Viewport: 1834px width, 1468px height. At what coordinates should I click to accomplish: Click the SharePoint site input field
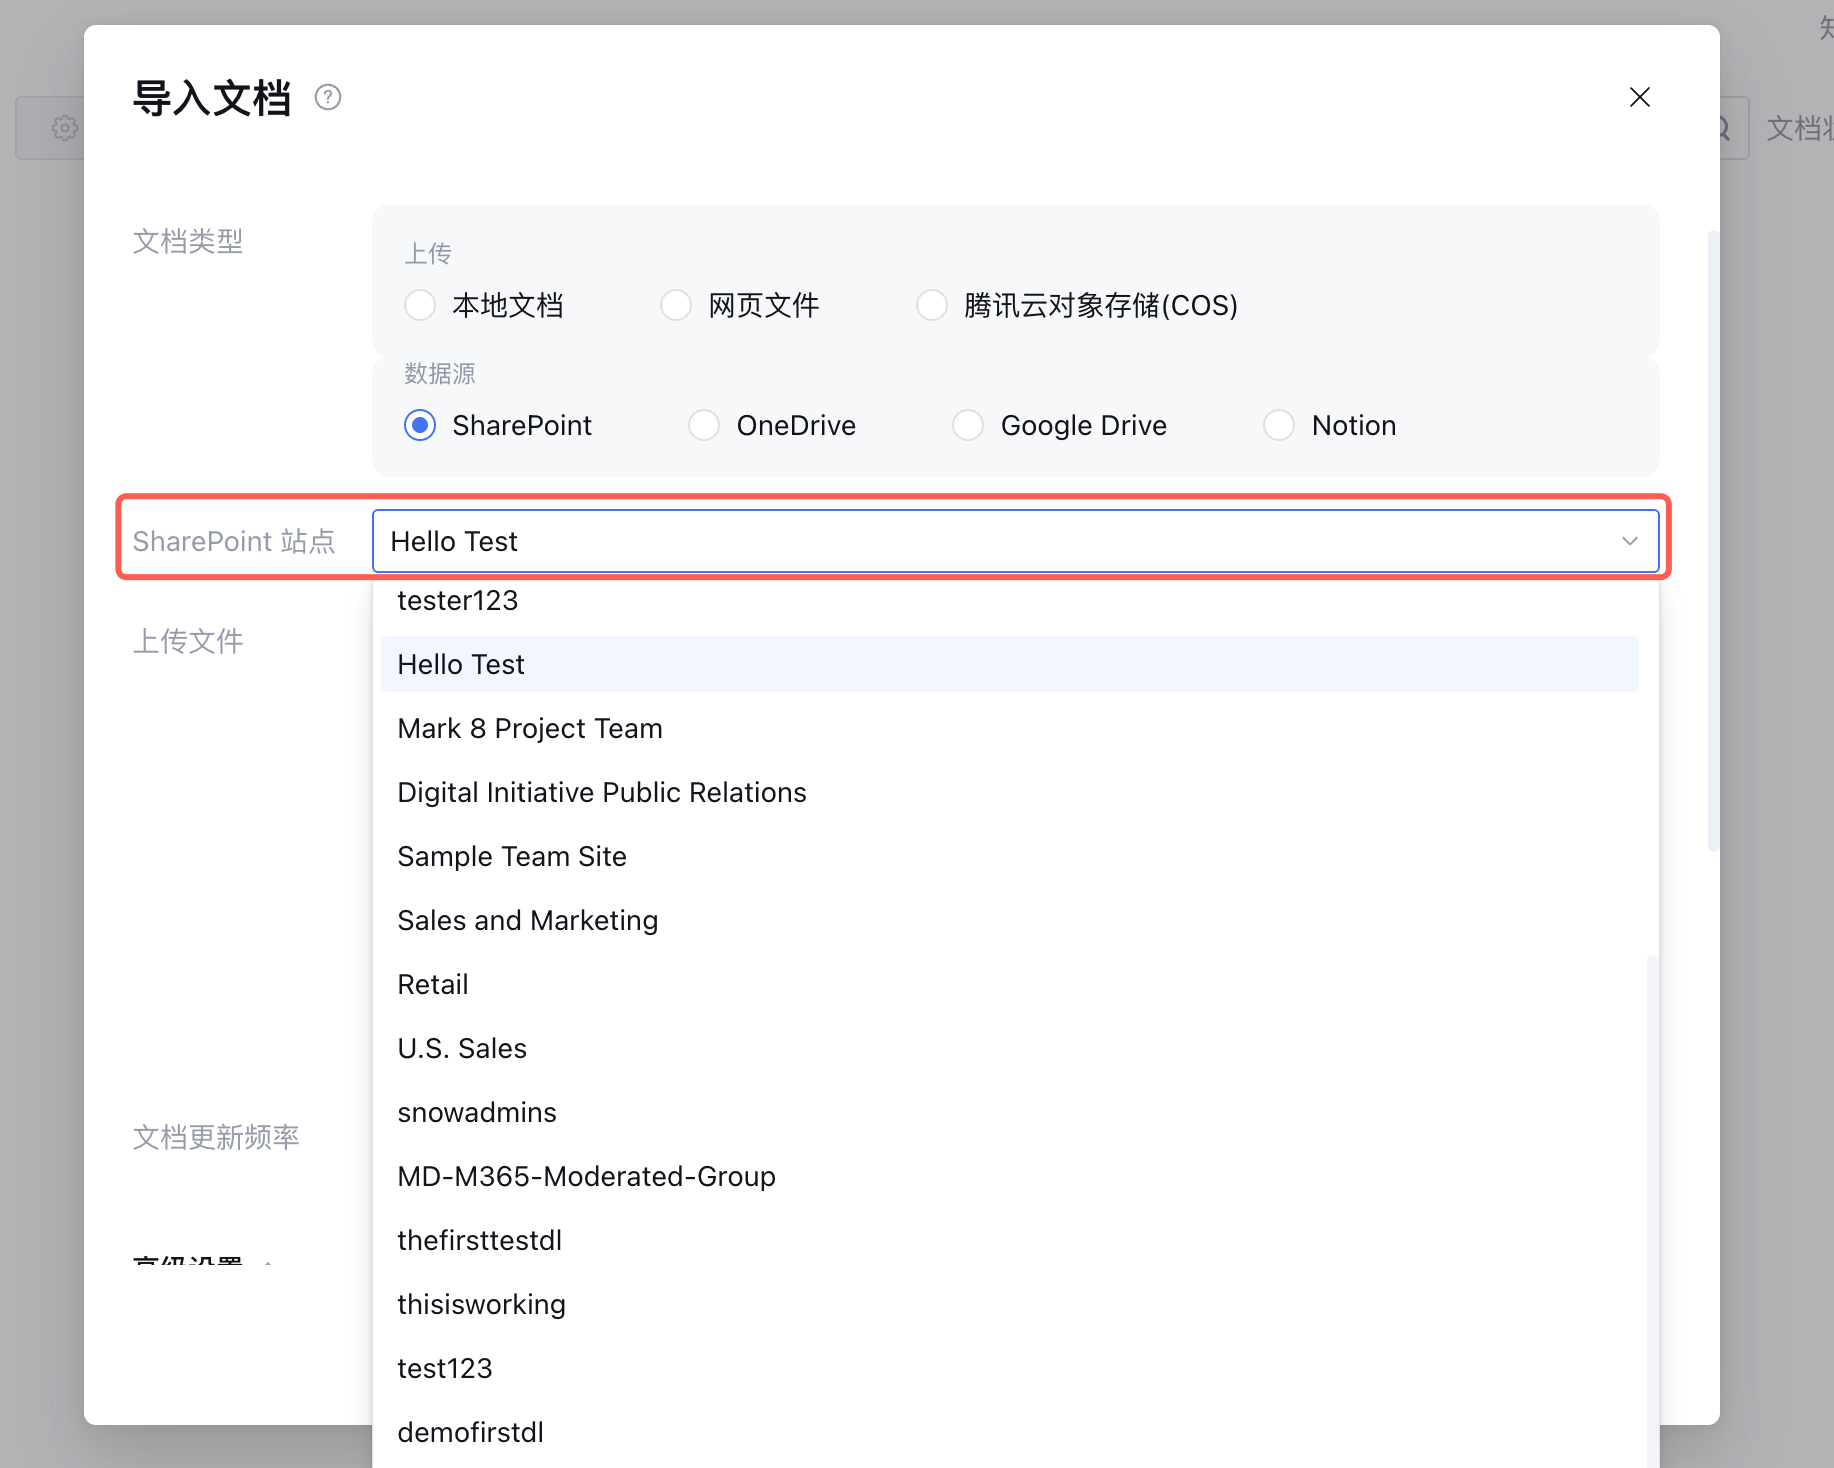(1015, 541)
